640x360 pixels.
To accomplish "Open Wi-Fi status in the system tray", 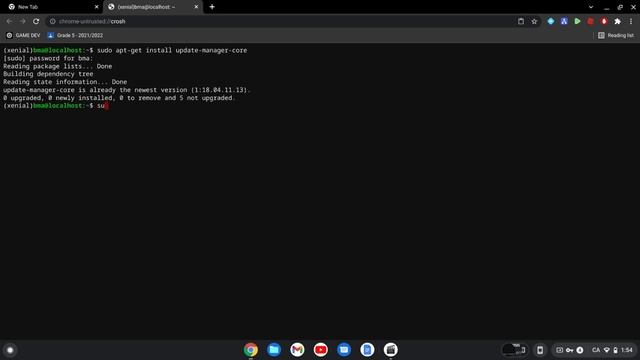I will click(607, 350).
